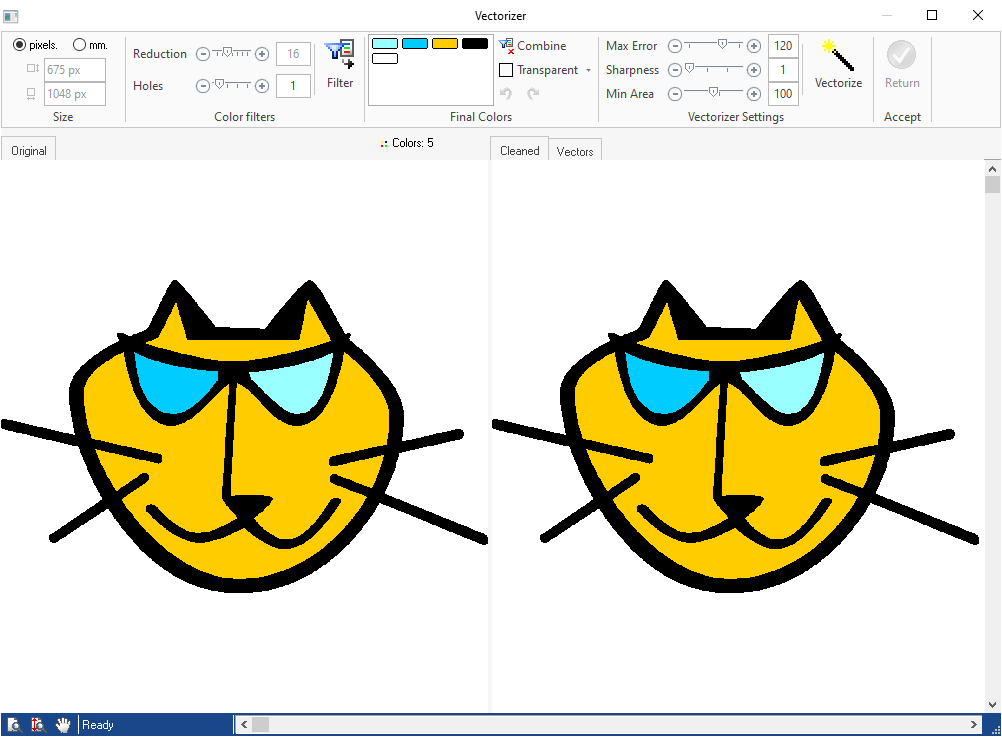Switch to the Cleaned tab
The height and width of the screenshot is (737, 1002).
519,151
